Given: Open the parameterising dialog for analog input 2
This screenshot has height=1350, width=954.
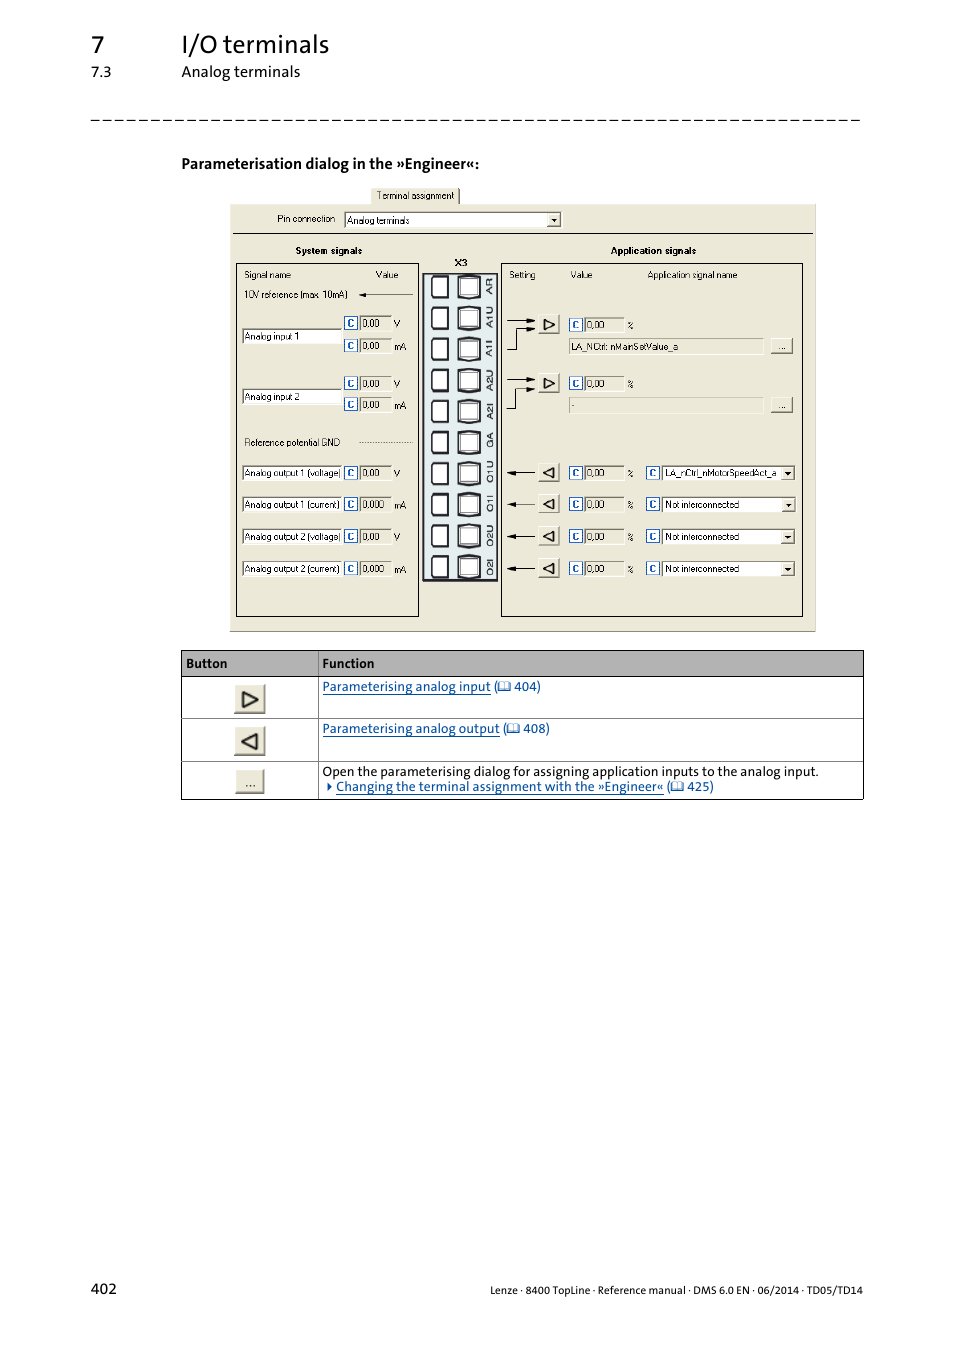Looking at the screenshot, I should pyautogui.click(x=548, y=382).
